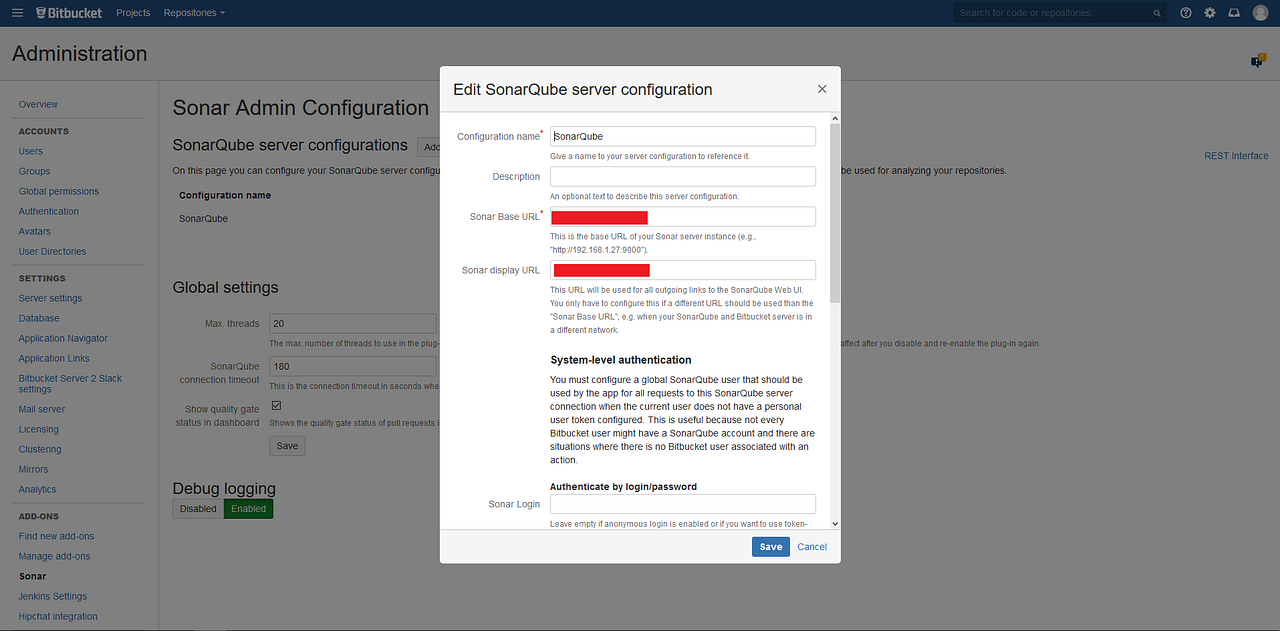Click the dialog scrollbar up arrow

pos(835,117)
